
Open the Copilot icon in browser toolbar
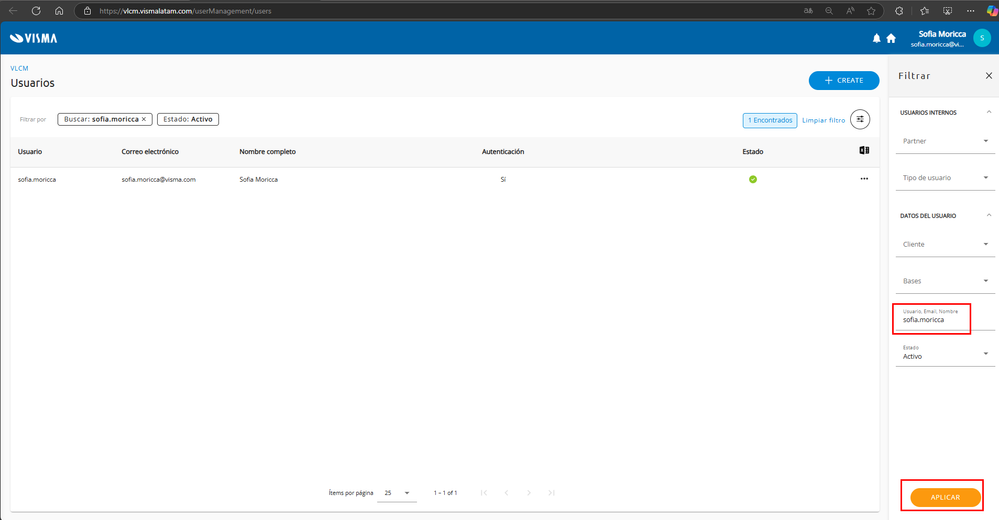coord(991,11)
